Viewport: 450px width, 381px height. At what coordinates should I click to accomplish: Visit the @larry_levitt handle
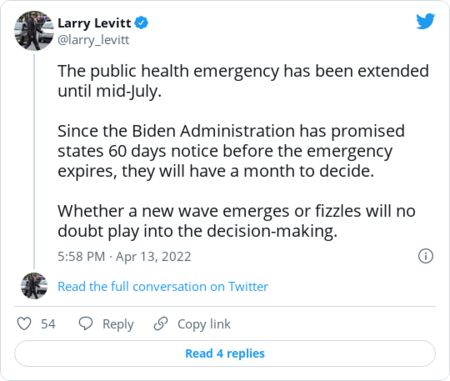[93, 40]
